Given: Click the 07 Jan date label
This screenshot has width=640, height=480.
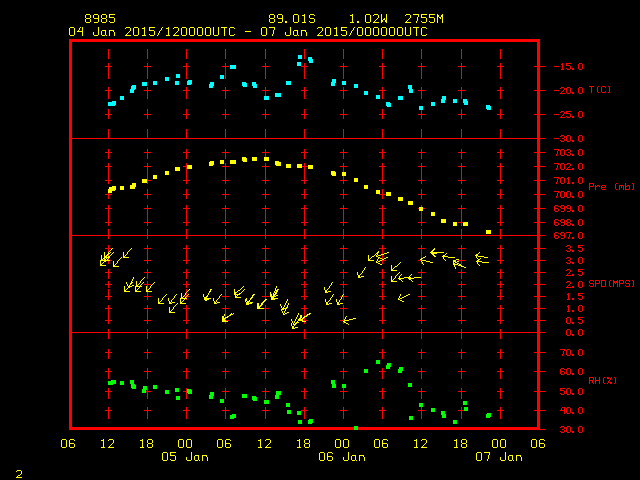Looking at the screenshot, I should pos(499,457).
